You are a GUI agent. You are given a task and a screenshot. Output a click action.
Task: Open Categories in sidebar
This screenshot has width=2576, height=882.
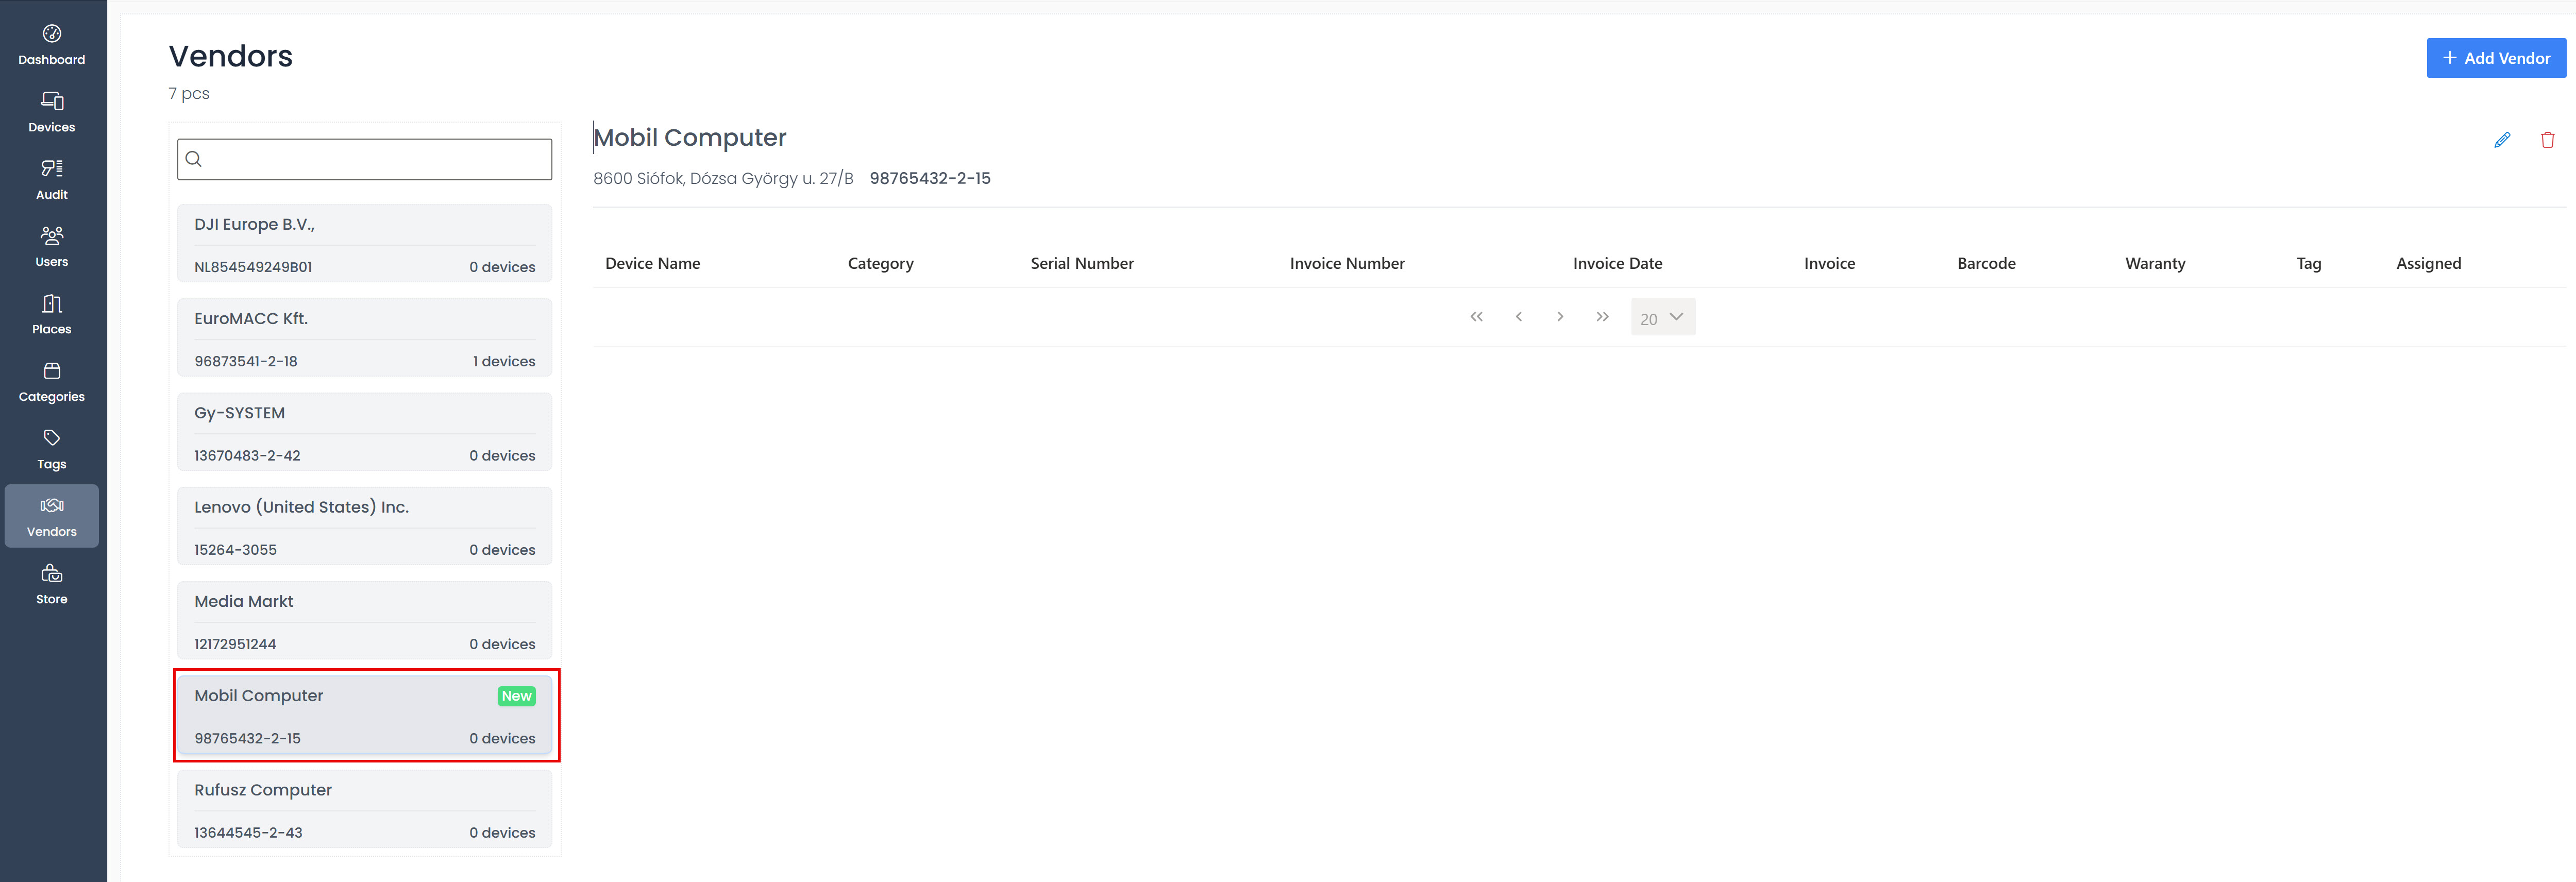[52, 382]
